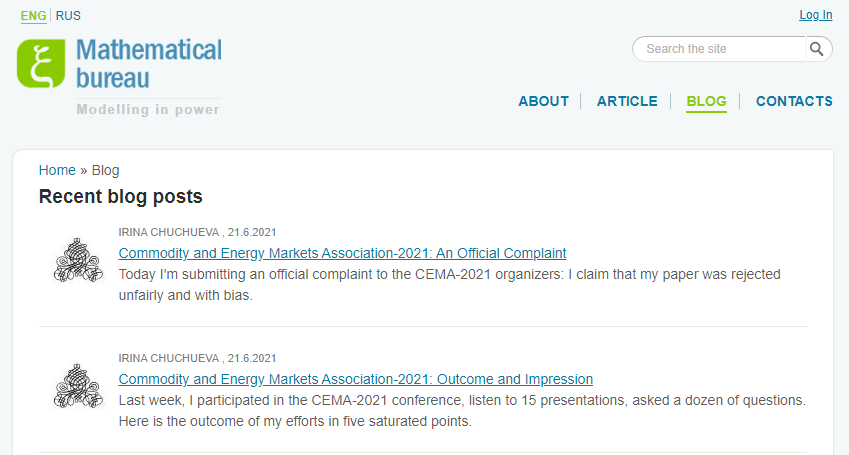Go to the ARTICLE section
Image resolution: width=849 pixels, height=455 pixels.
(x=627, y=101)
